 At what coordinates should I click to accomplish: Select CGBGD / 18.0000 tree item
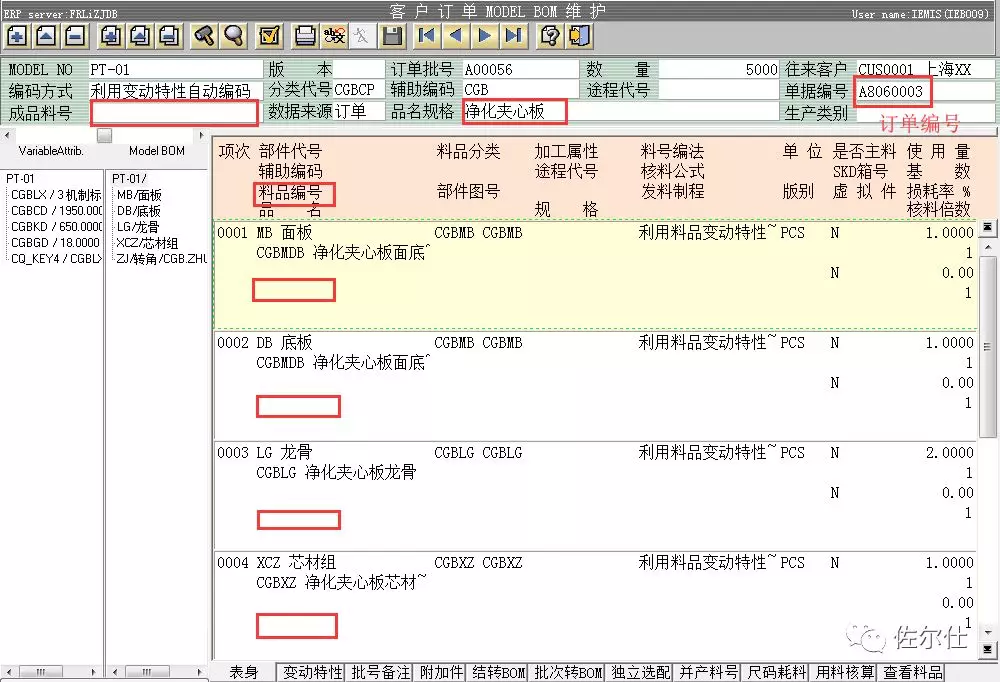55,242
